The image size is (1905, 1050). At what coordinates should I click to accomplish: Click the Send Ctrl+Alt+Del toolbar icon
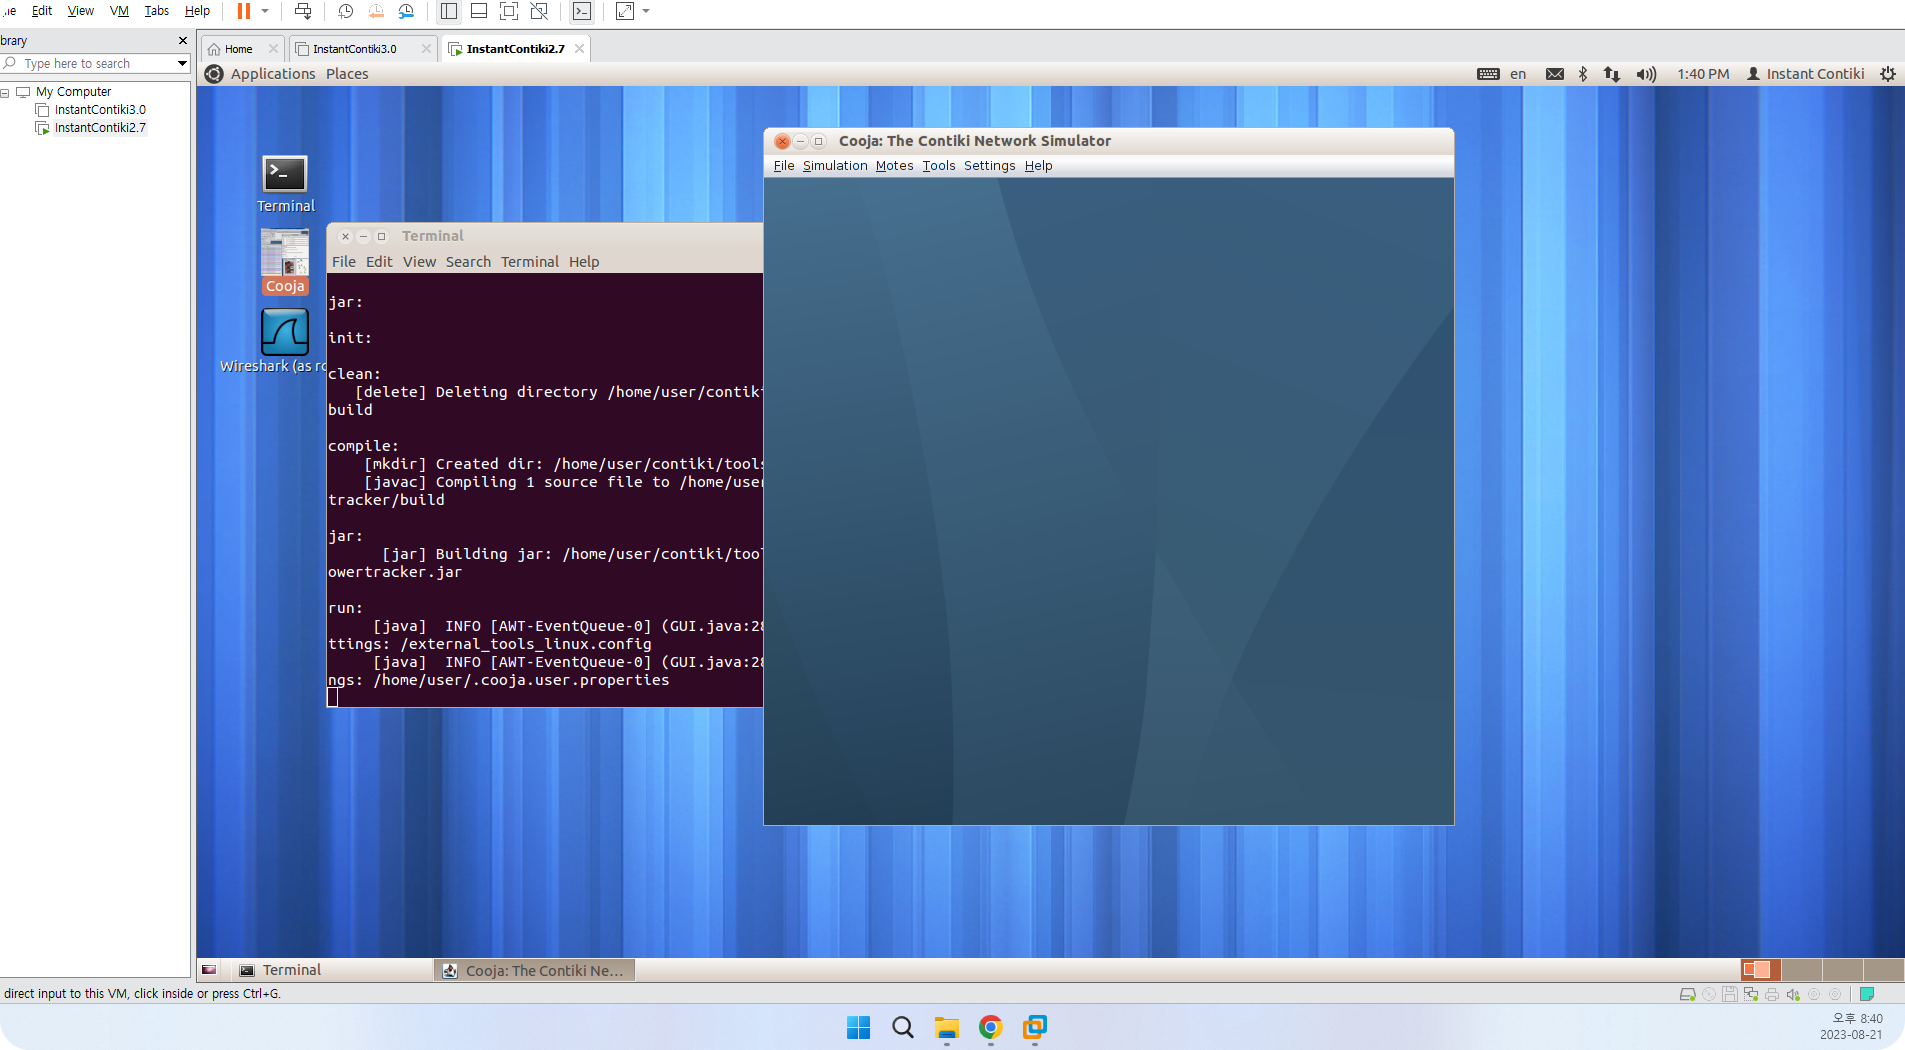303,11
